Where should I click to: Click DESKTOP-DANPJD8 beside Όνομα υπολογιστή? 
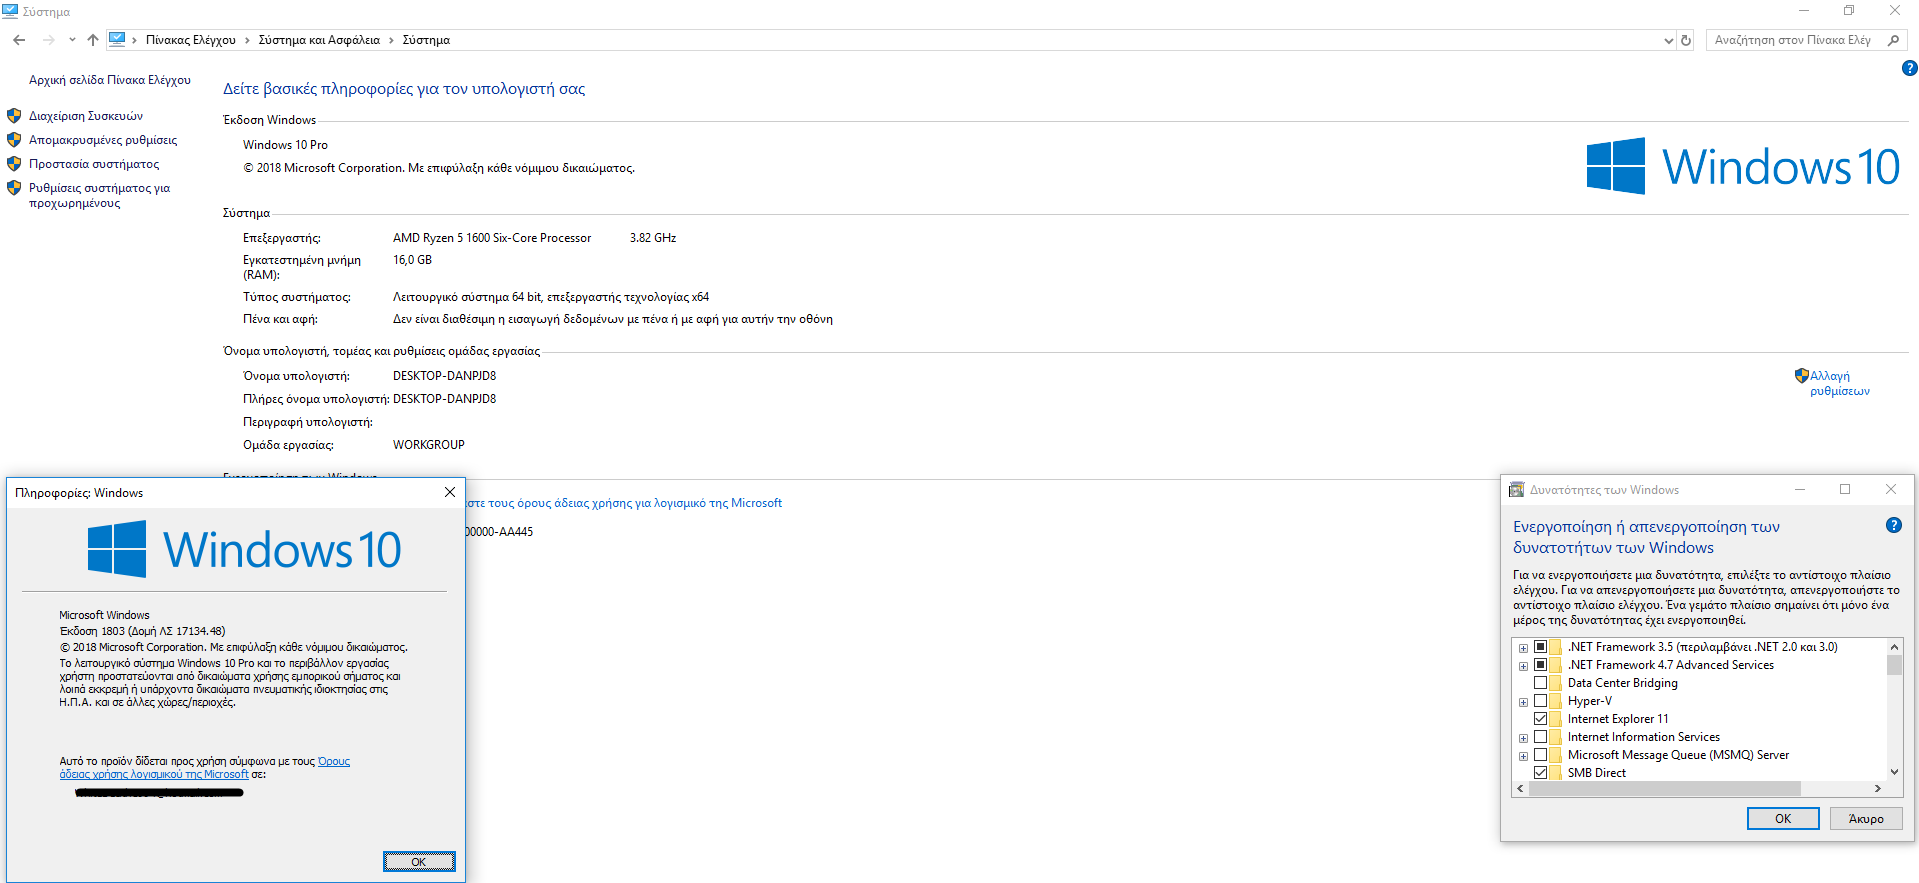pyautogui.click(x=444, y=376)
